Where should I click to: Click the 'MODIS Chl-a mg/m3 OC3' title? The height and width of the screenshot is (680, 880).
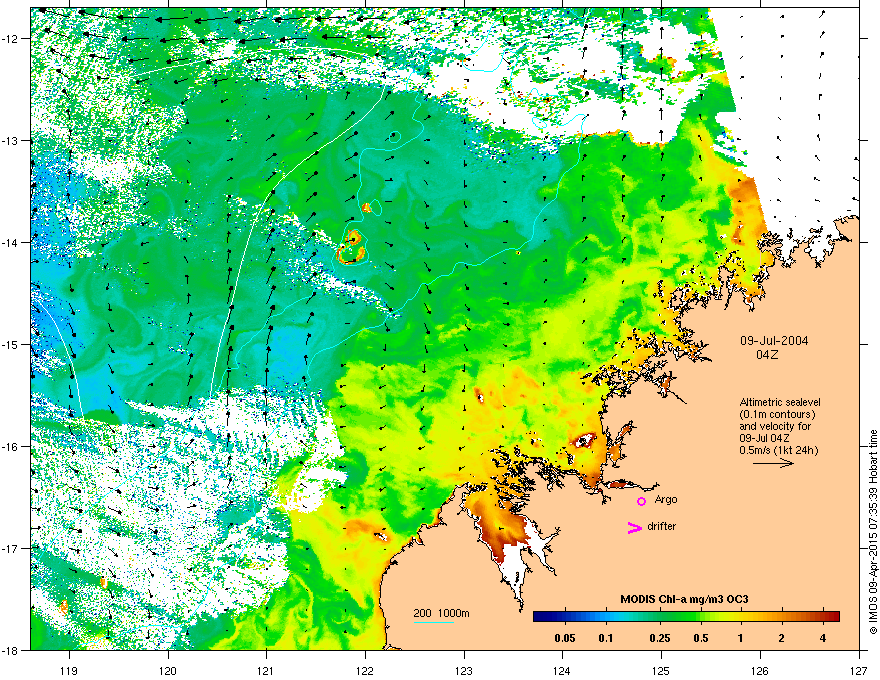[684, 599]
